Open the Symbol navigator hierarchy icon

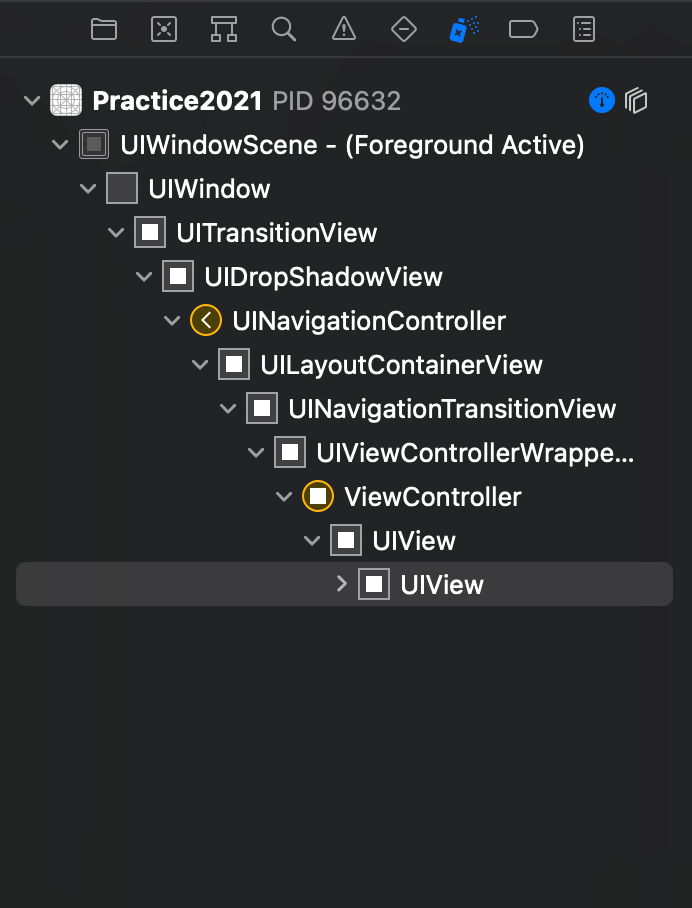tap(224, 29)
